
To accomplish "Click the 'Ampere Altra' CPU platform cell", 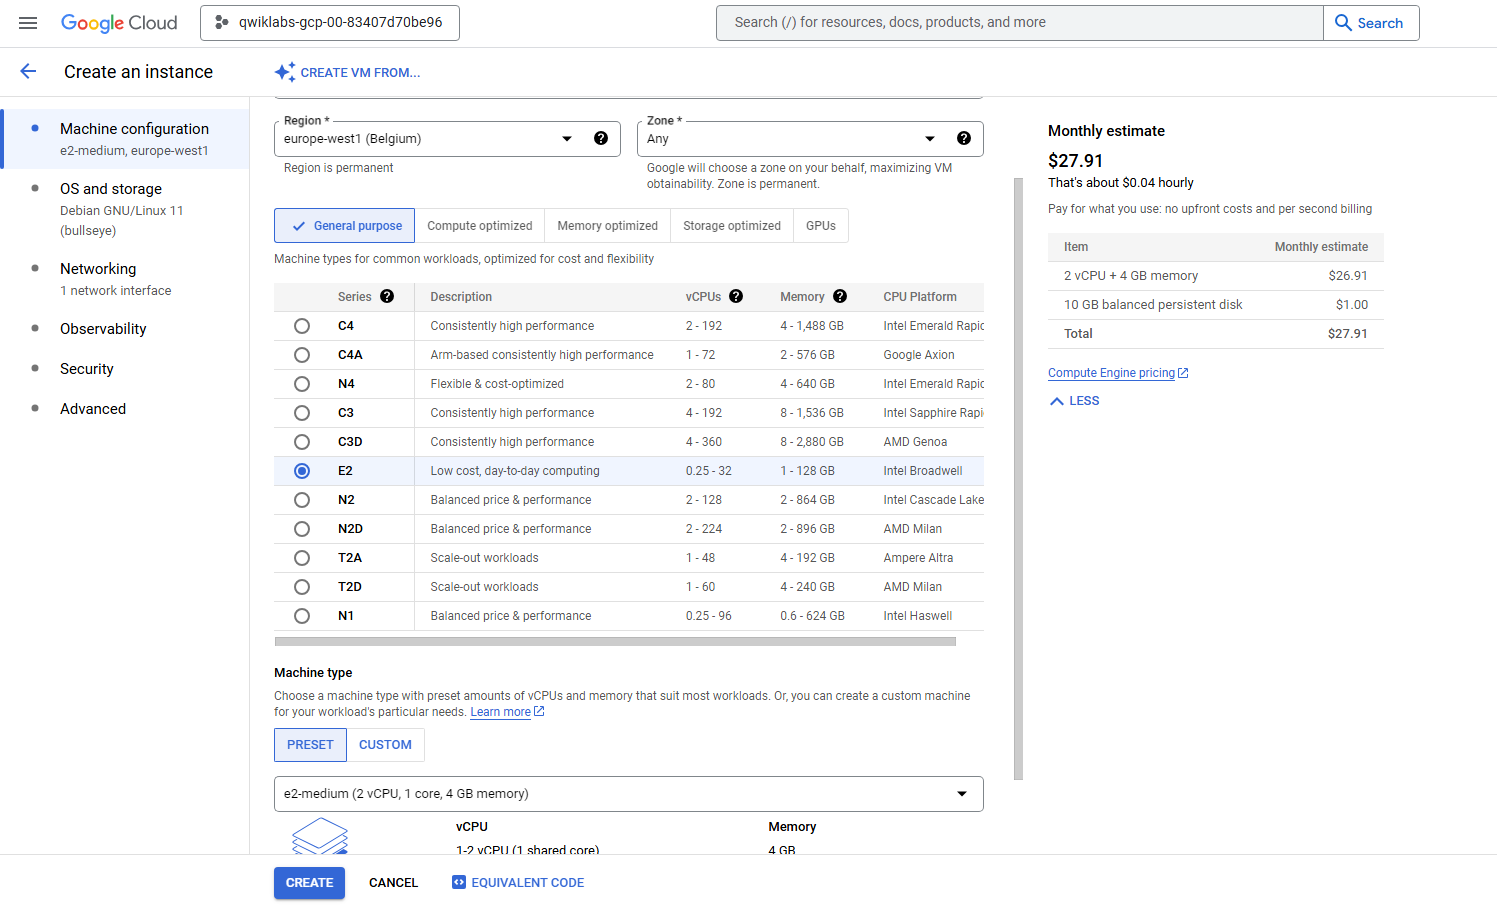I will tap(918, 558).
